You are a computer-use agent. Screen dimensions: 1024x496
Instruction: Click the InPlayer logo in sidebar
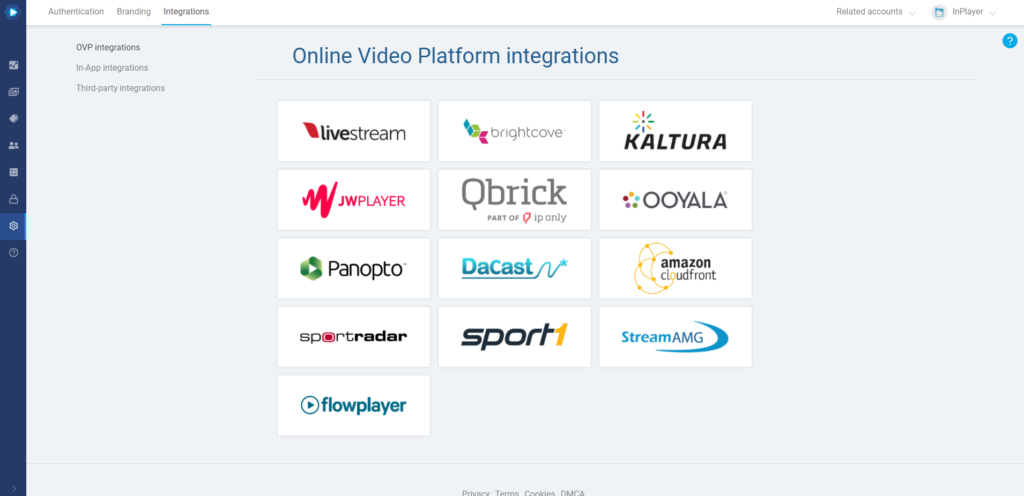coord(13,12)
